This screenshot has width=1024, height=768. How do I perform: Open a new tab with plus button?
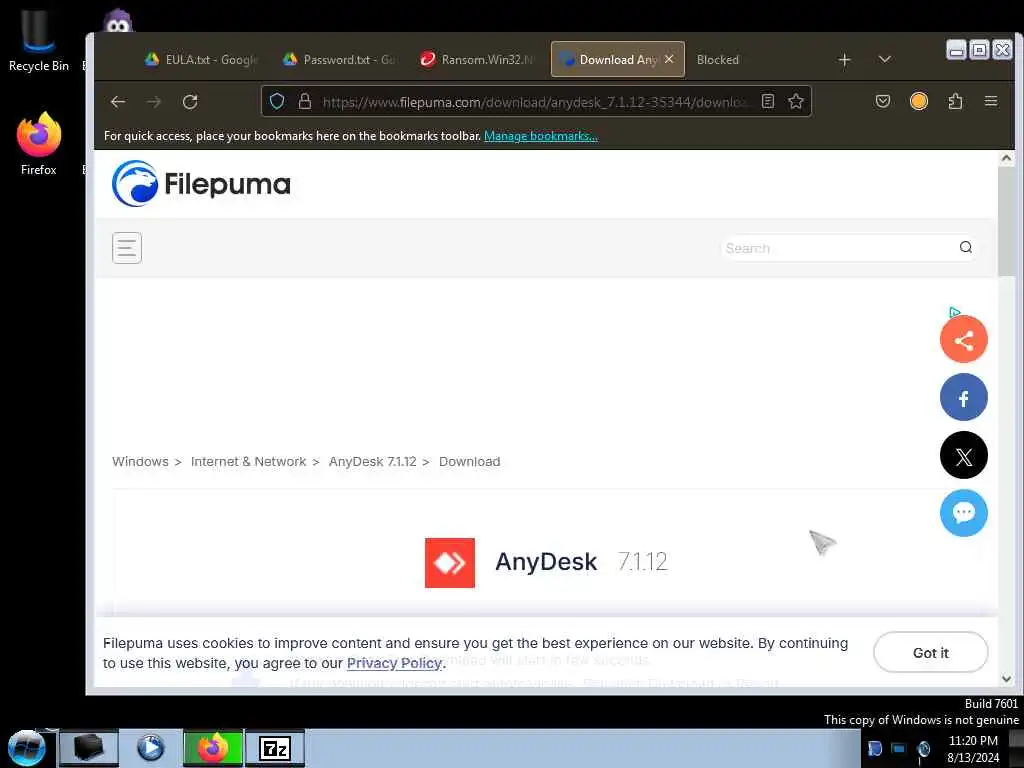(844, 60)
